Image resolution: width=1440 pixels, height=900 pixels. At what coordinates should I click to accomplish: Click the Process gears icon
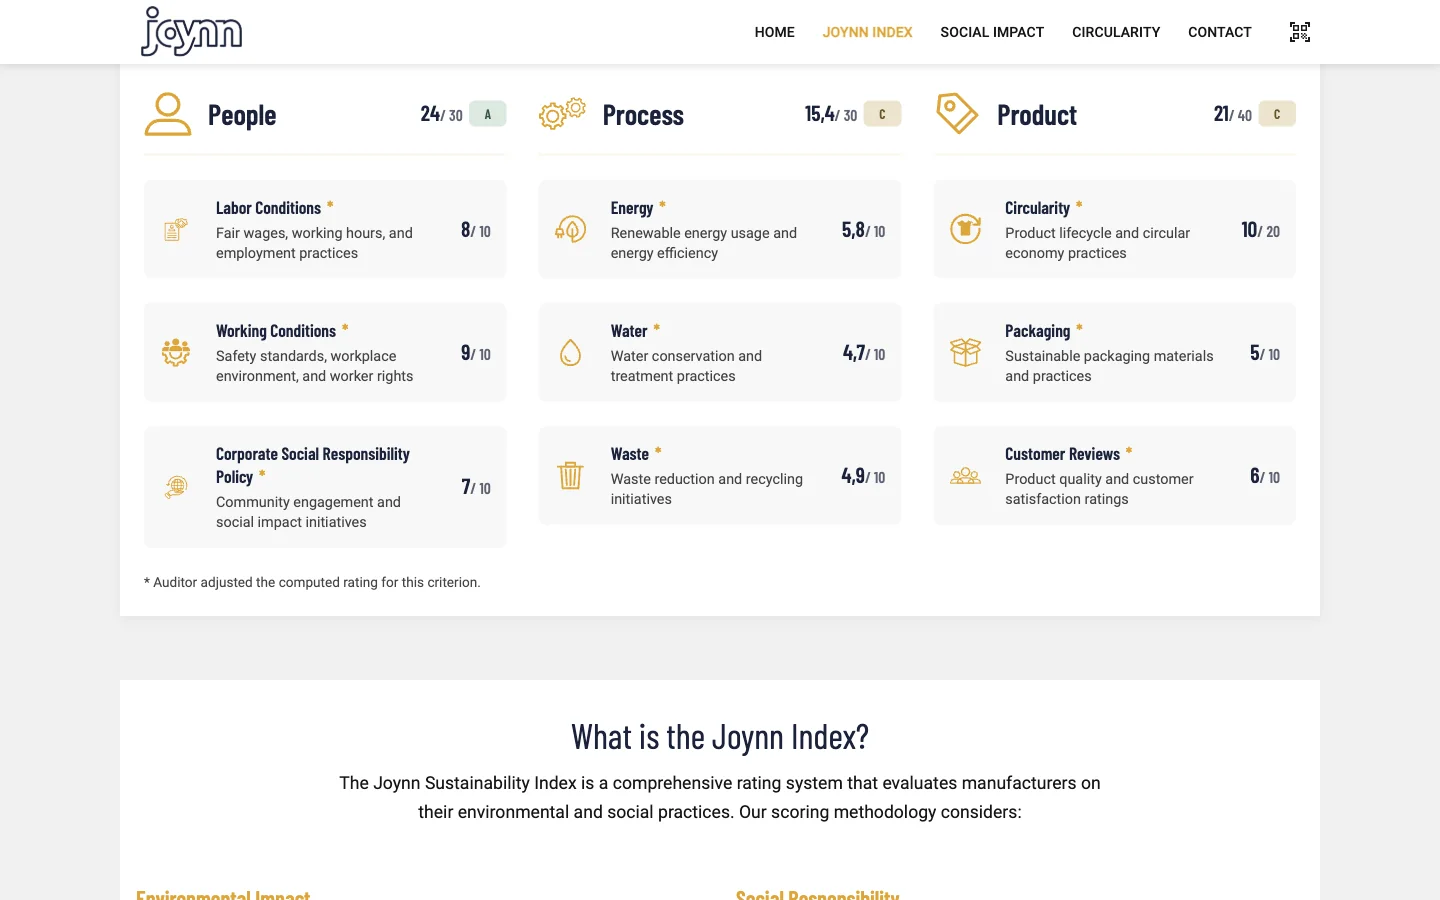[x=562, y=114]
